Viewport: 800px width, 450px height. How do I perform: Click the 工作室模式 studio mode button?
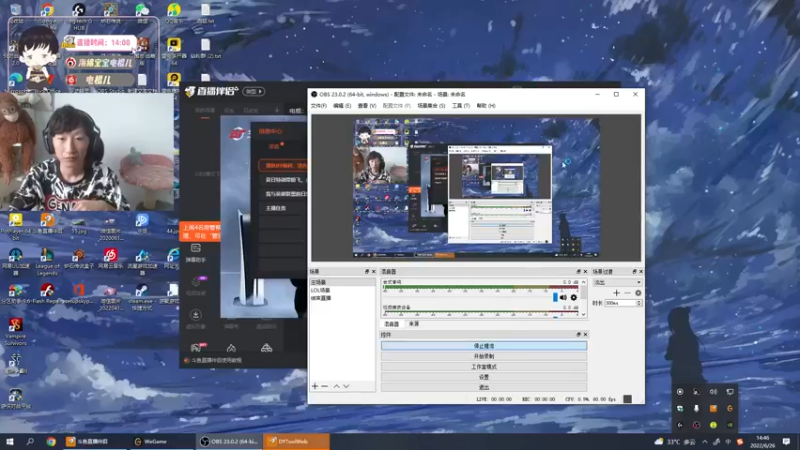(x=484, y=367)
